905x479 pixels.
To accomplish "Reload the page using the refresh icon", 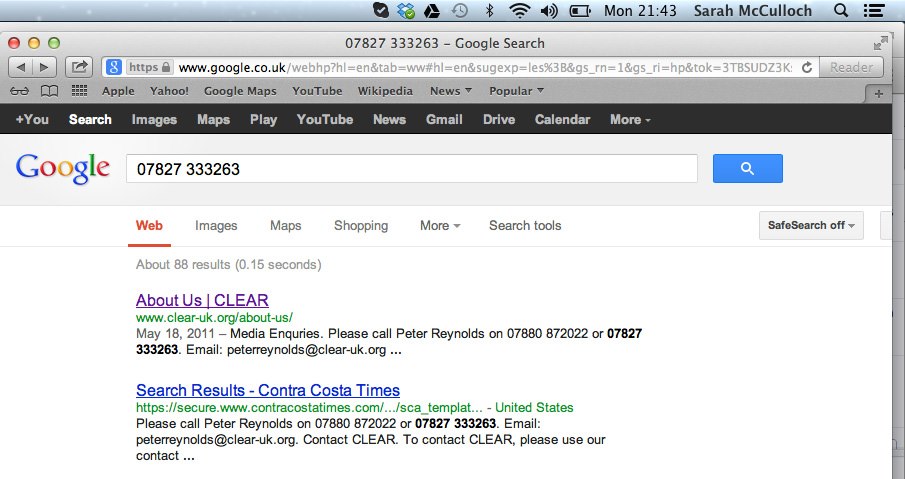I will 807,68.
